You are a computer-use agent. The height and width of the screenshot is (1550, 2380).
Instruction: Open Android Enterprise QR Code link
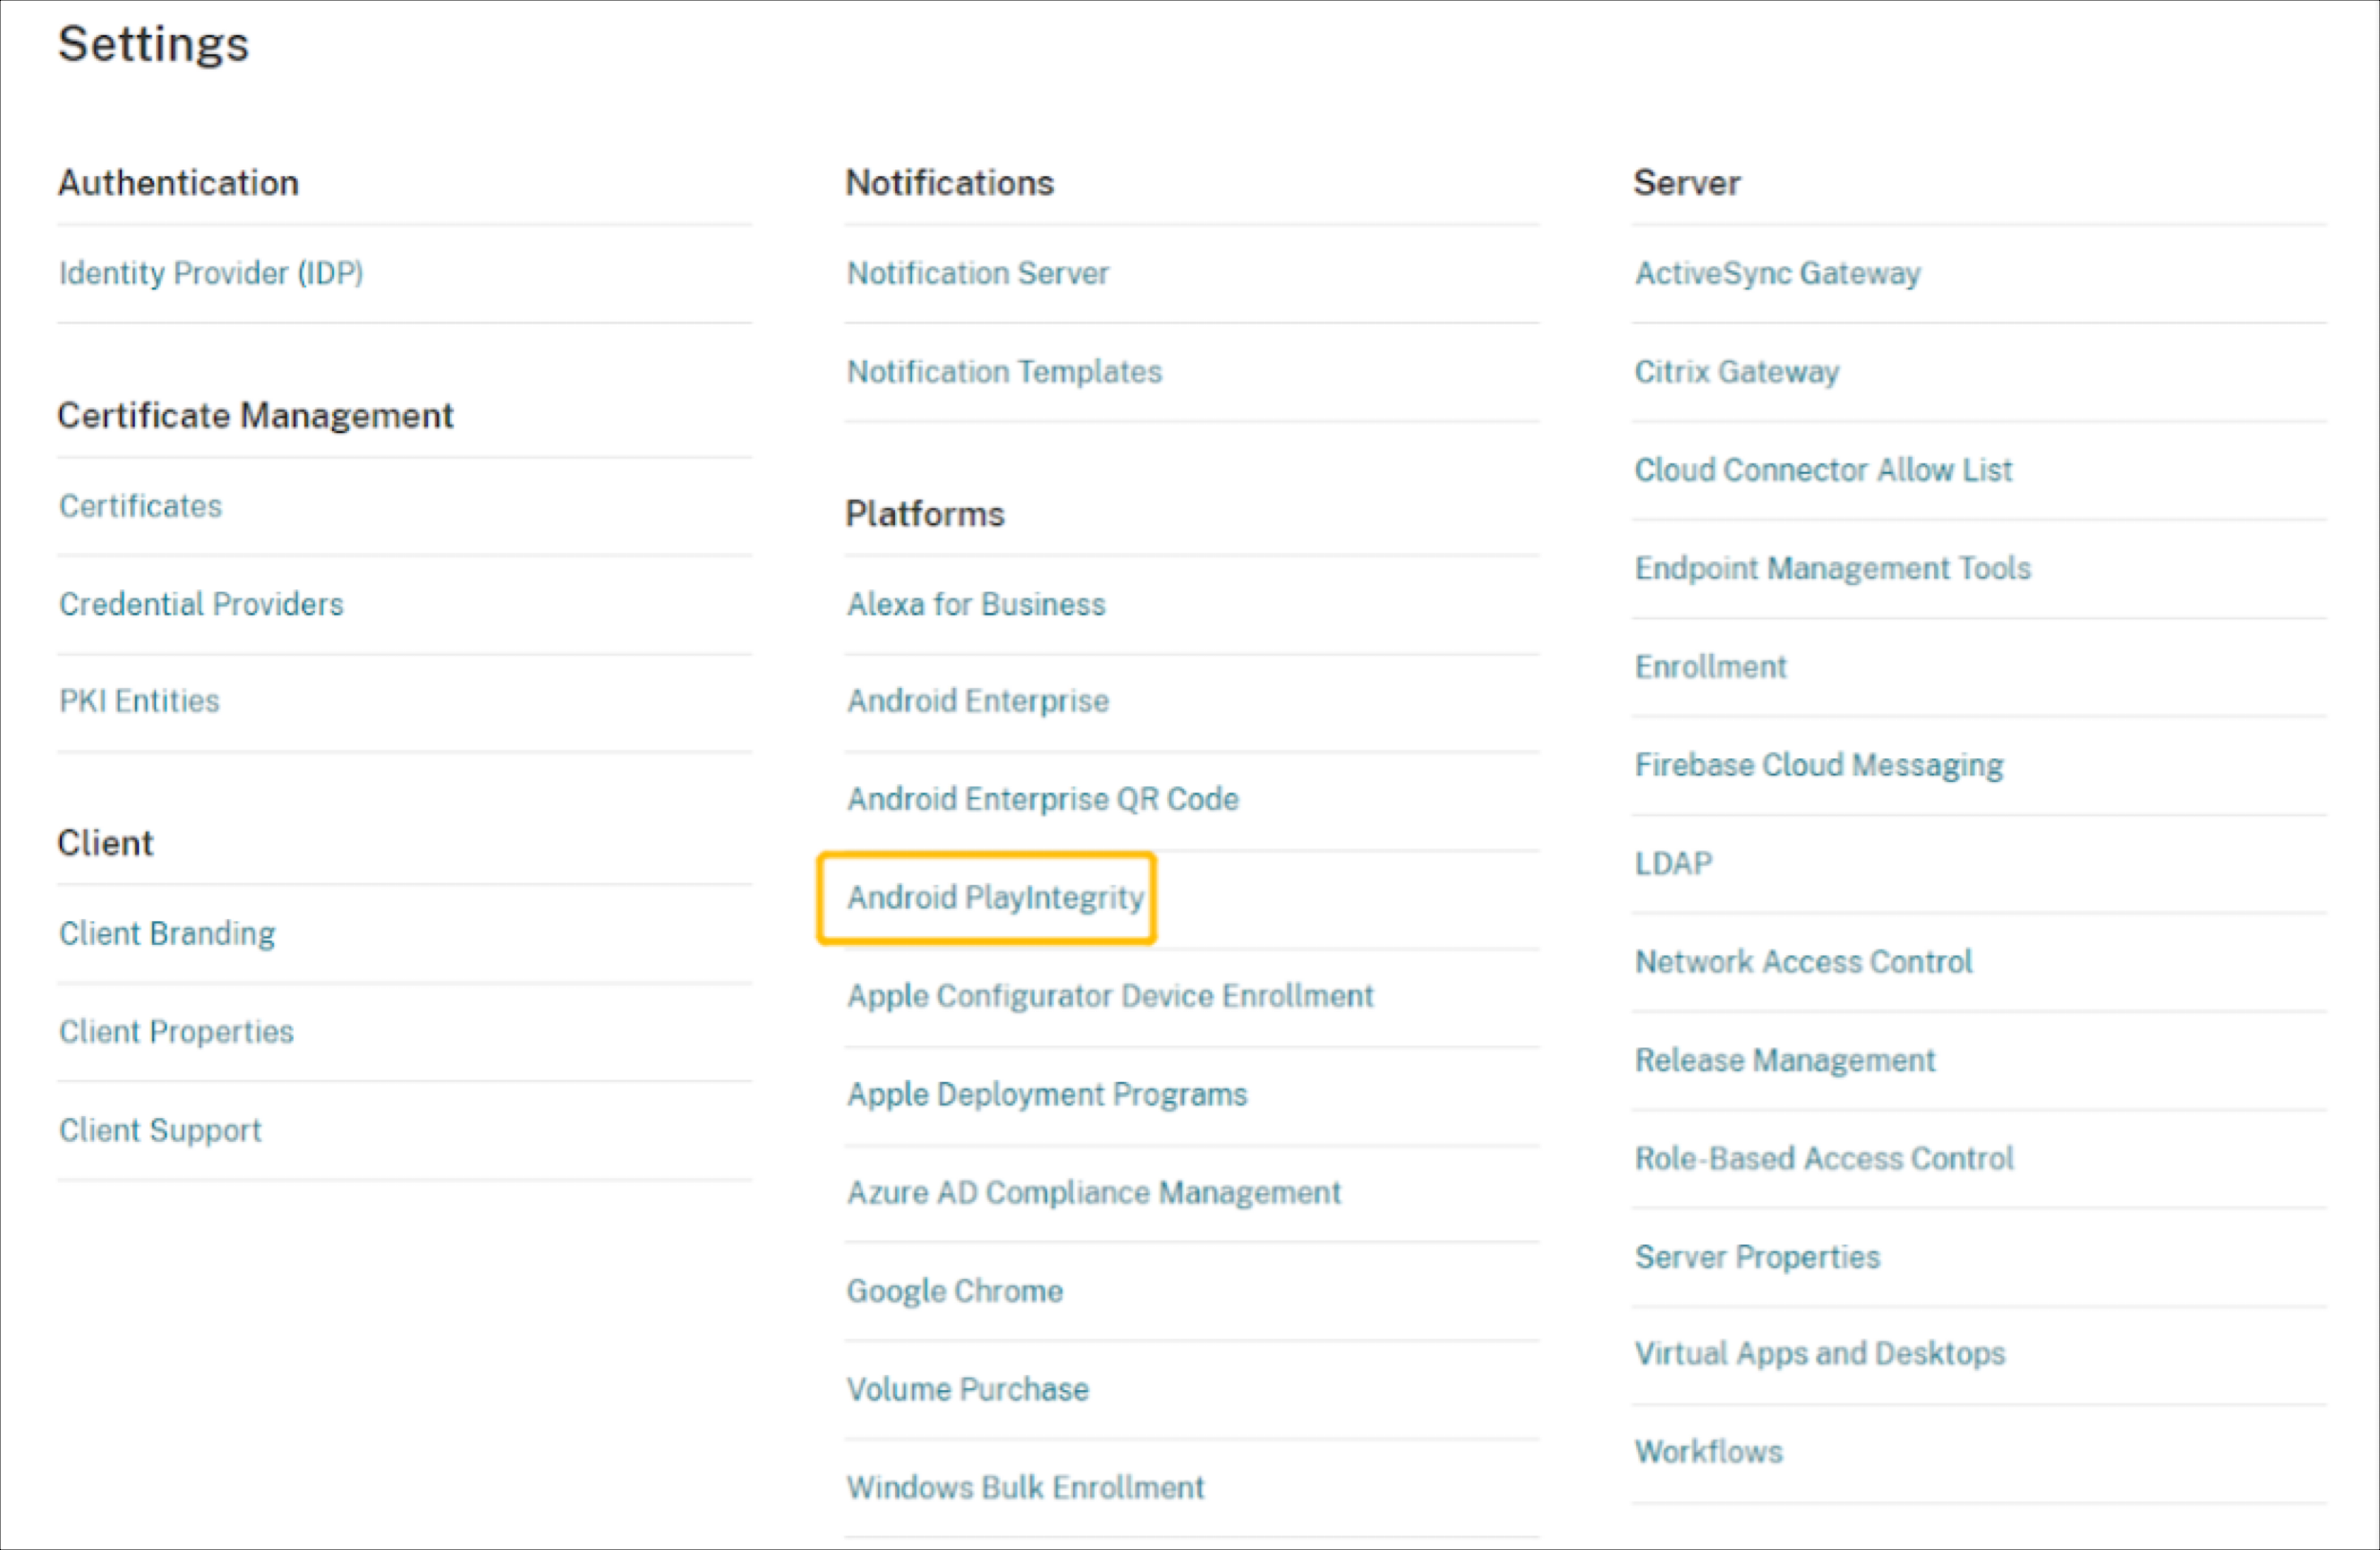[1043, 799]
